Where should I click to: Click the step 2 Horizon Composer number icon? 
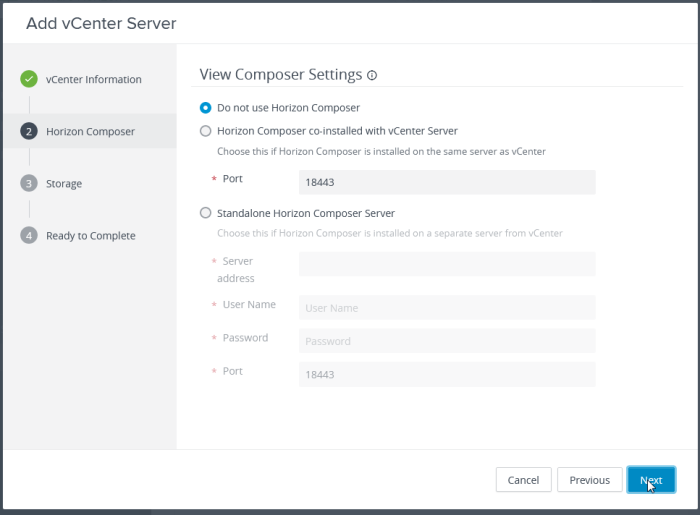[29, 131]
